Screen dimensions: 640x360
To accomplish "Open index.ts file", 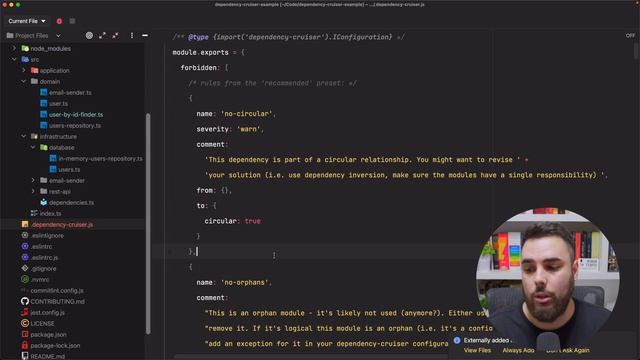I will click(x=50, y=213).
